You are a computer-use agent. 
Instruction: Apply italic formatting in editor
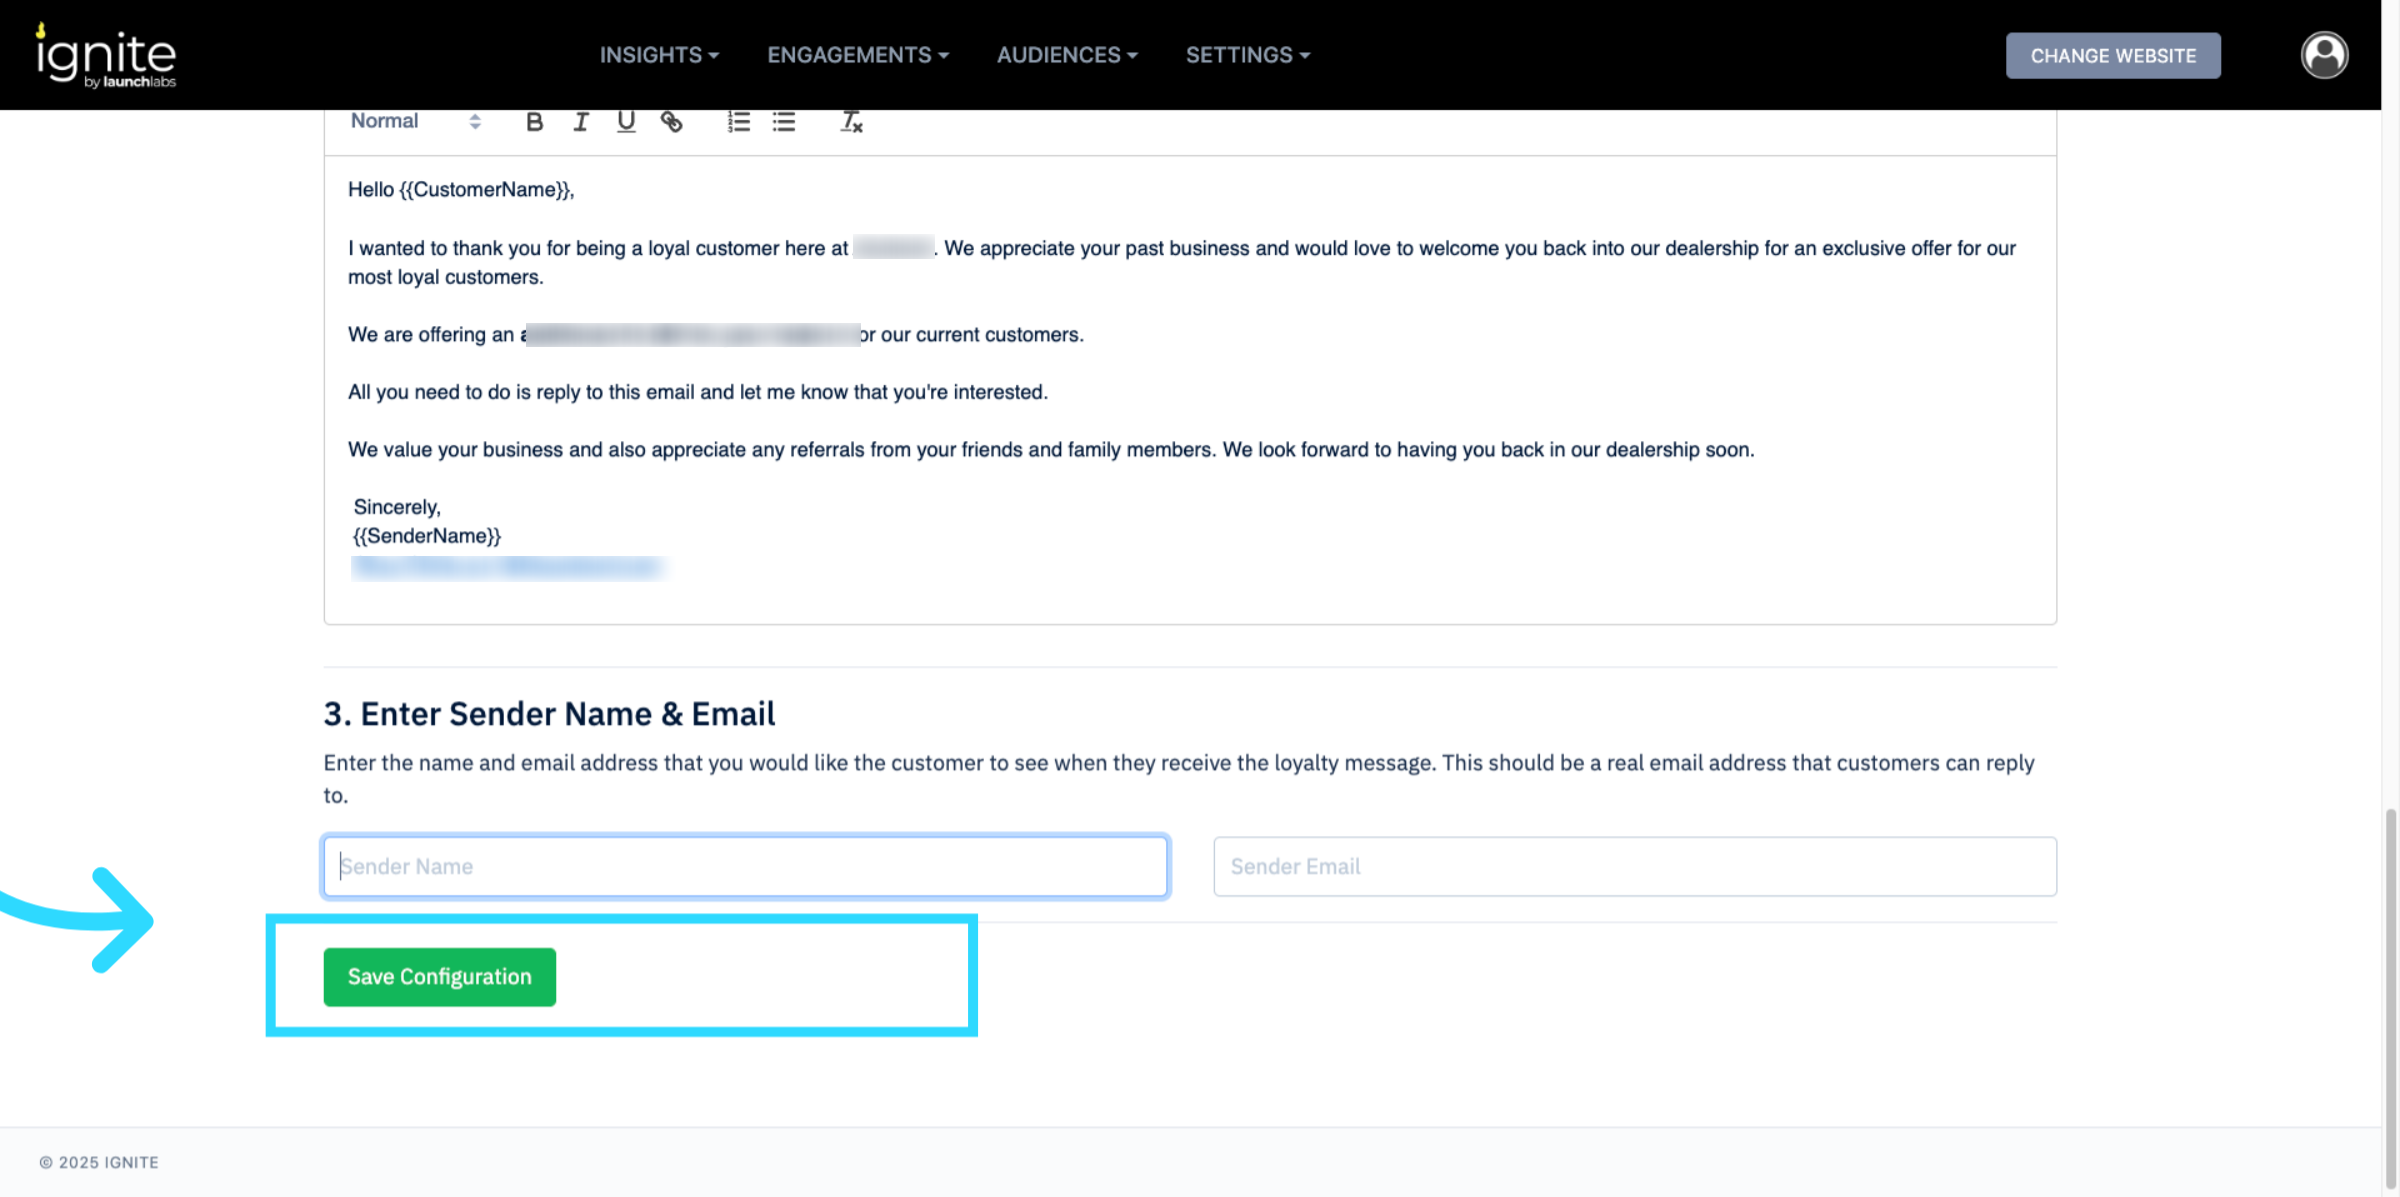(x=580, y=122)
